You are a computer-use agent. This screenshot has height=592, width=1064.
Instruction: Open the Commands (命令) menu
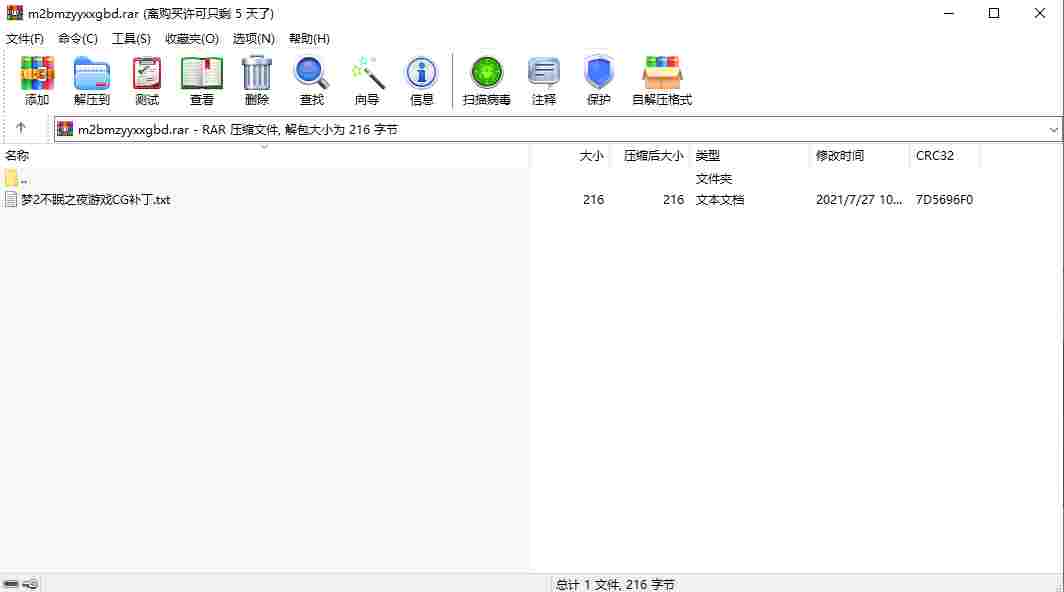(x=77, y=39)
